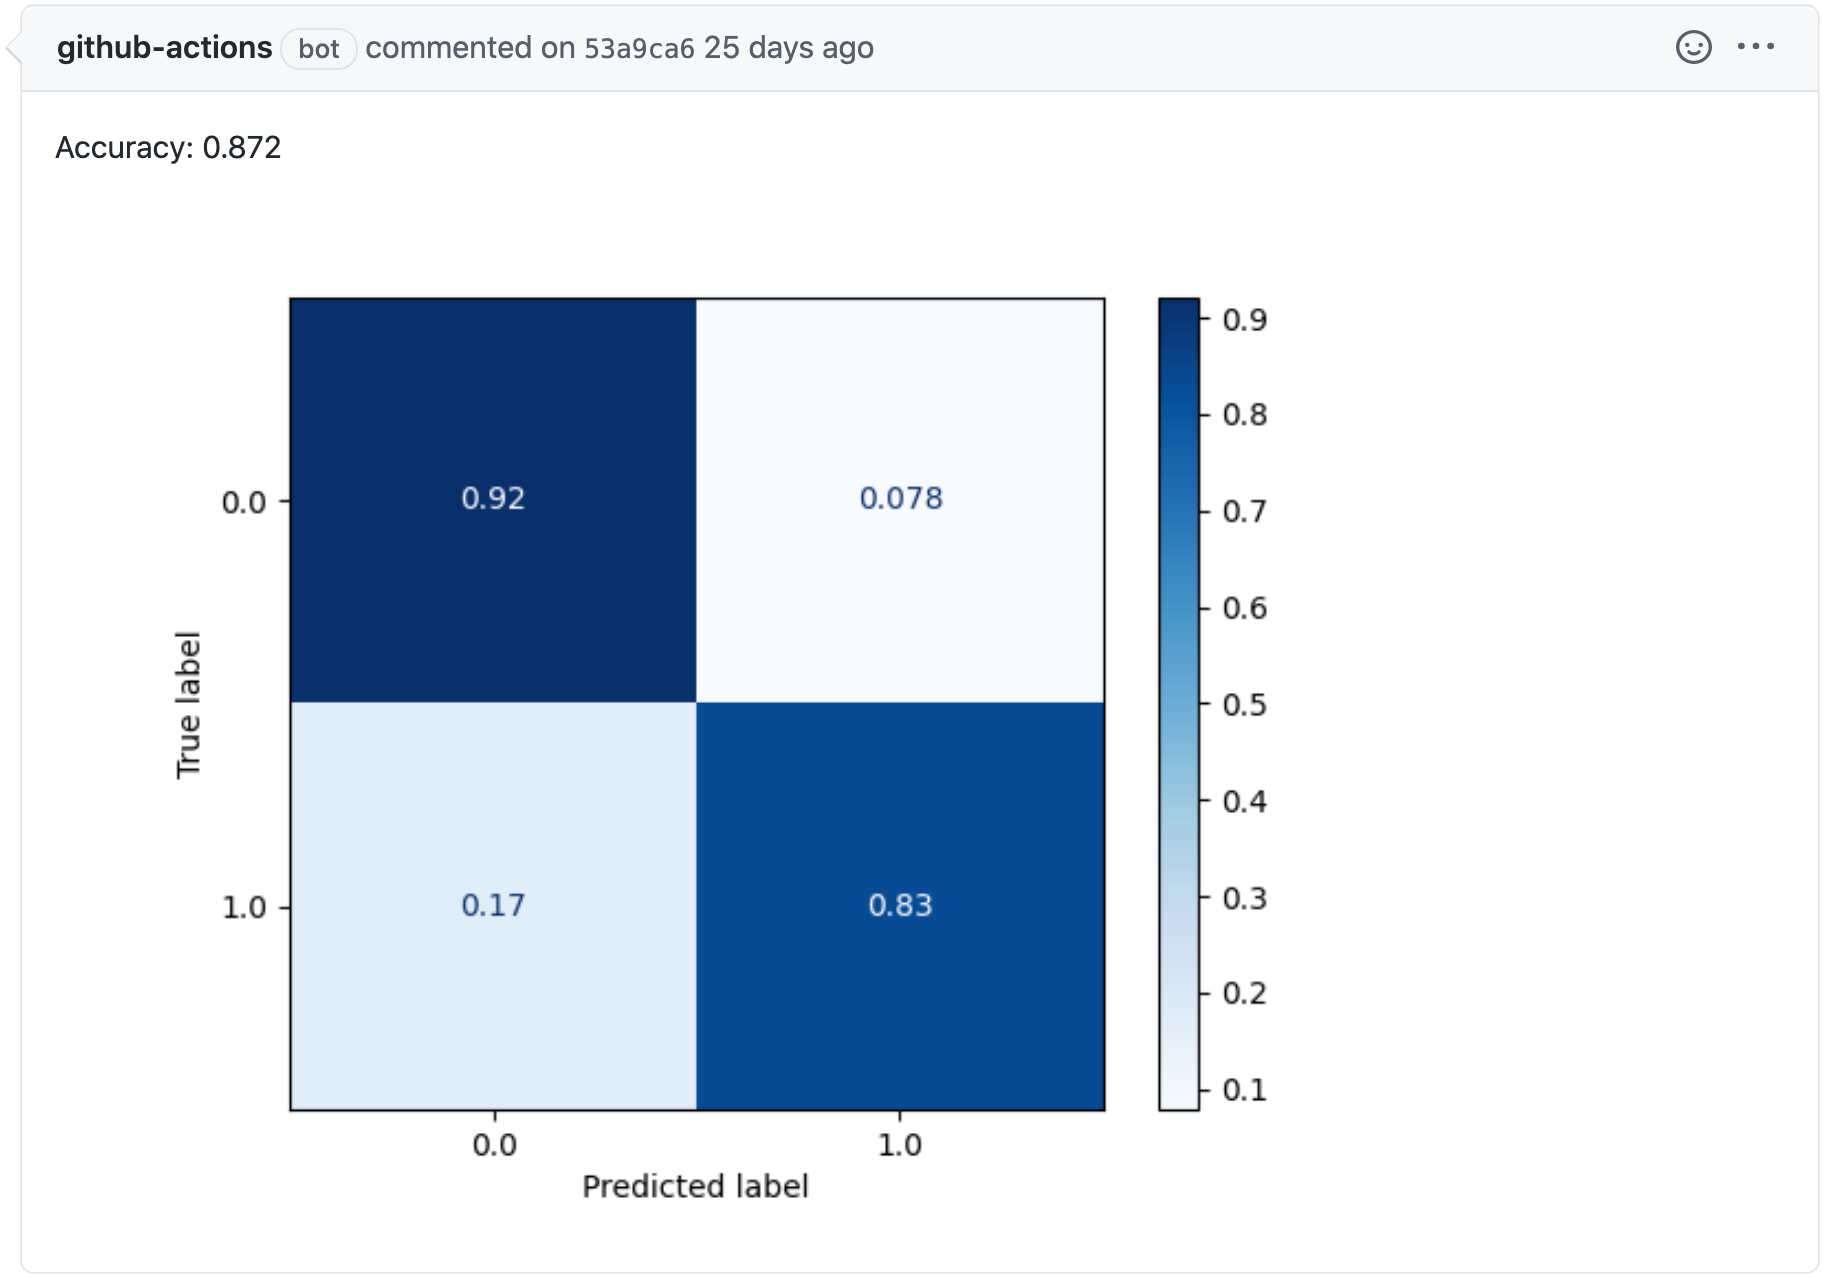
Task: Click the 1.0 tick on the True label axis
Action: point(244,908)
